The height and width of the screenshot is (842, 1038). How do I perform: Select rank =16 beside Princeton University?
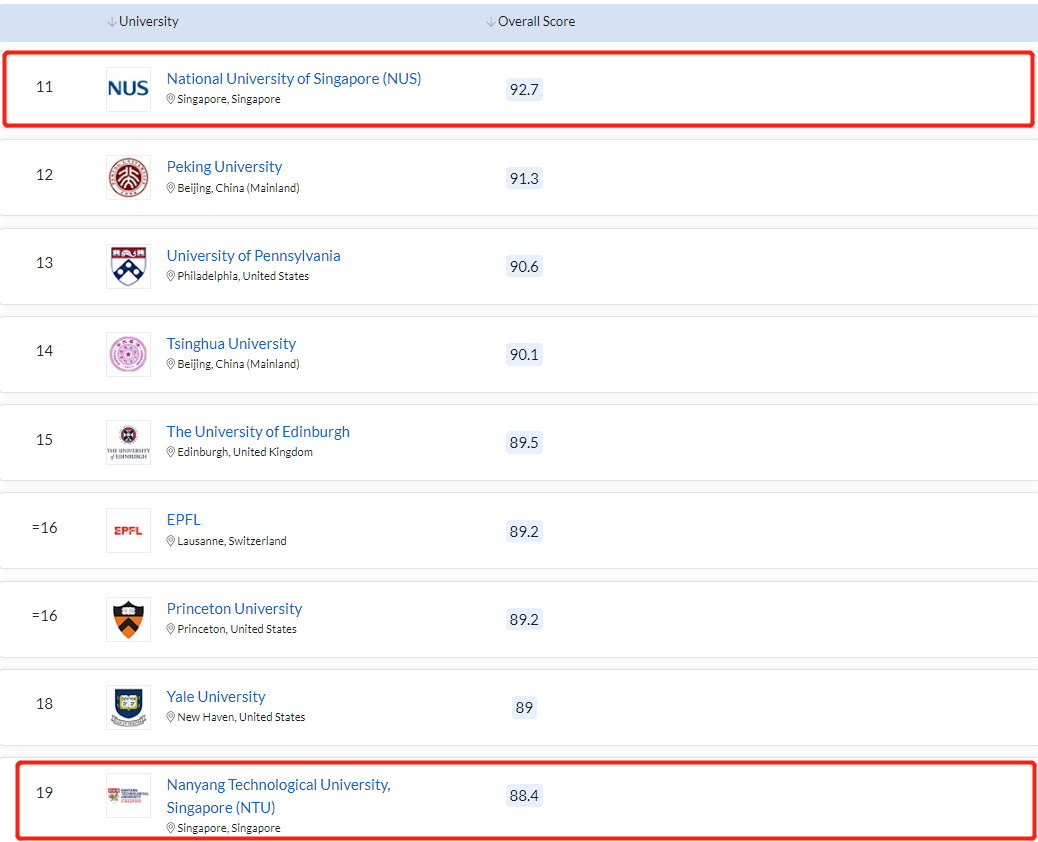pos(44,616)
